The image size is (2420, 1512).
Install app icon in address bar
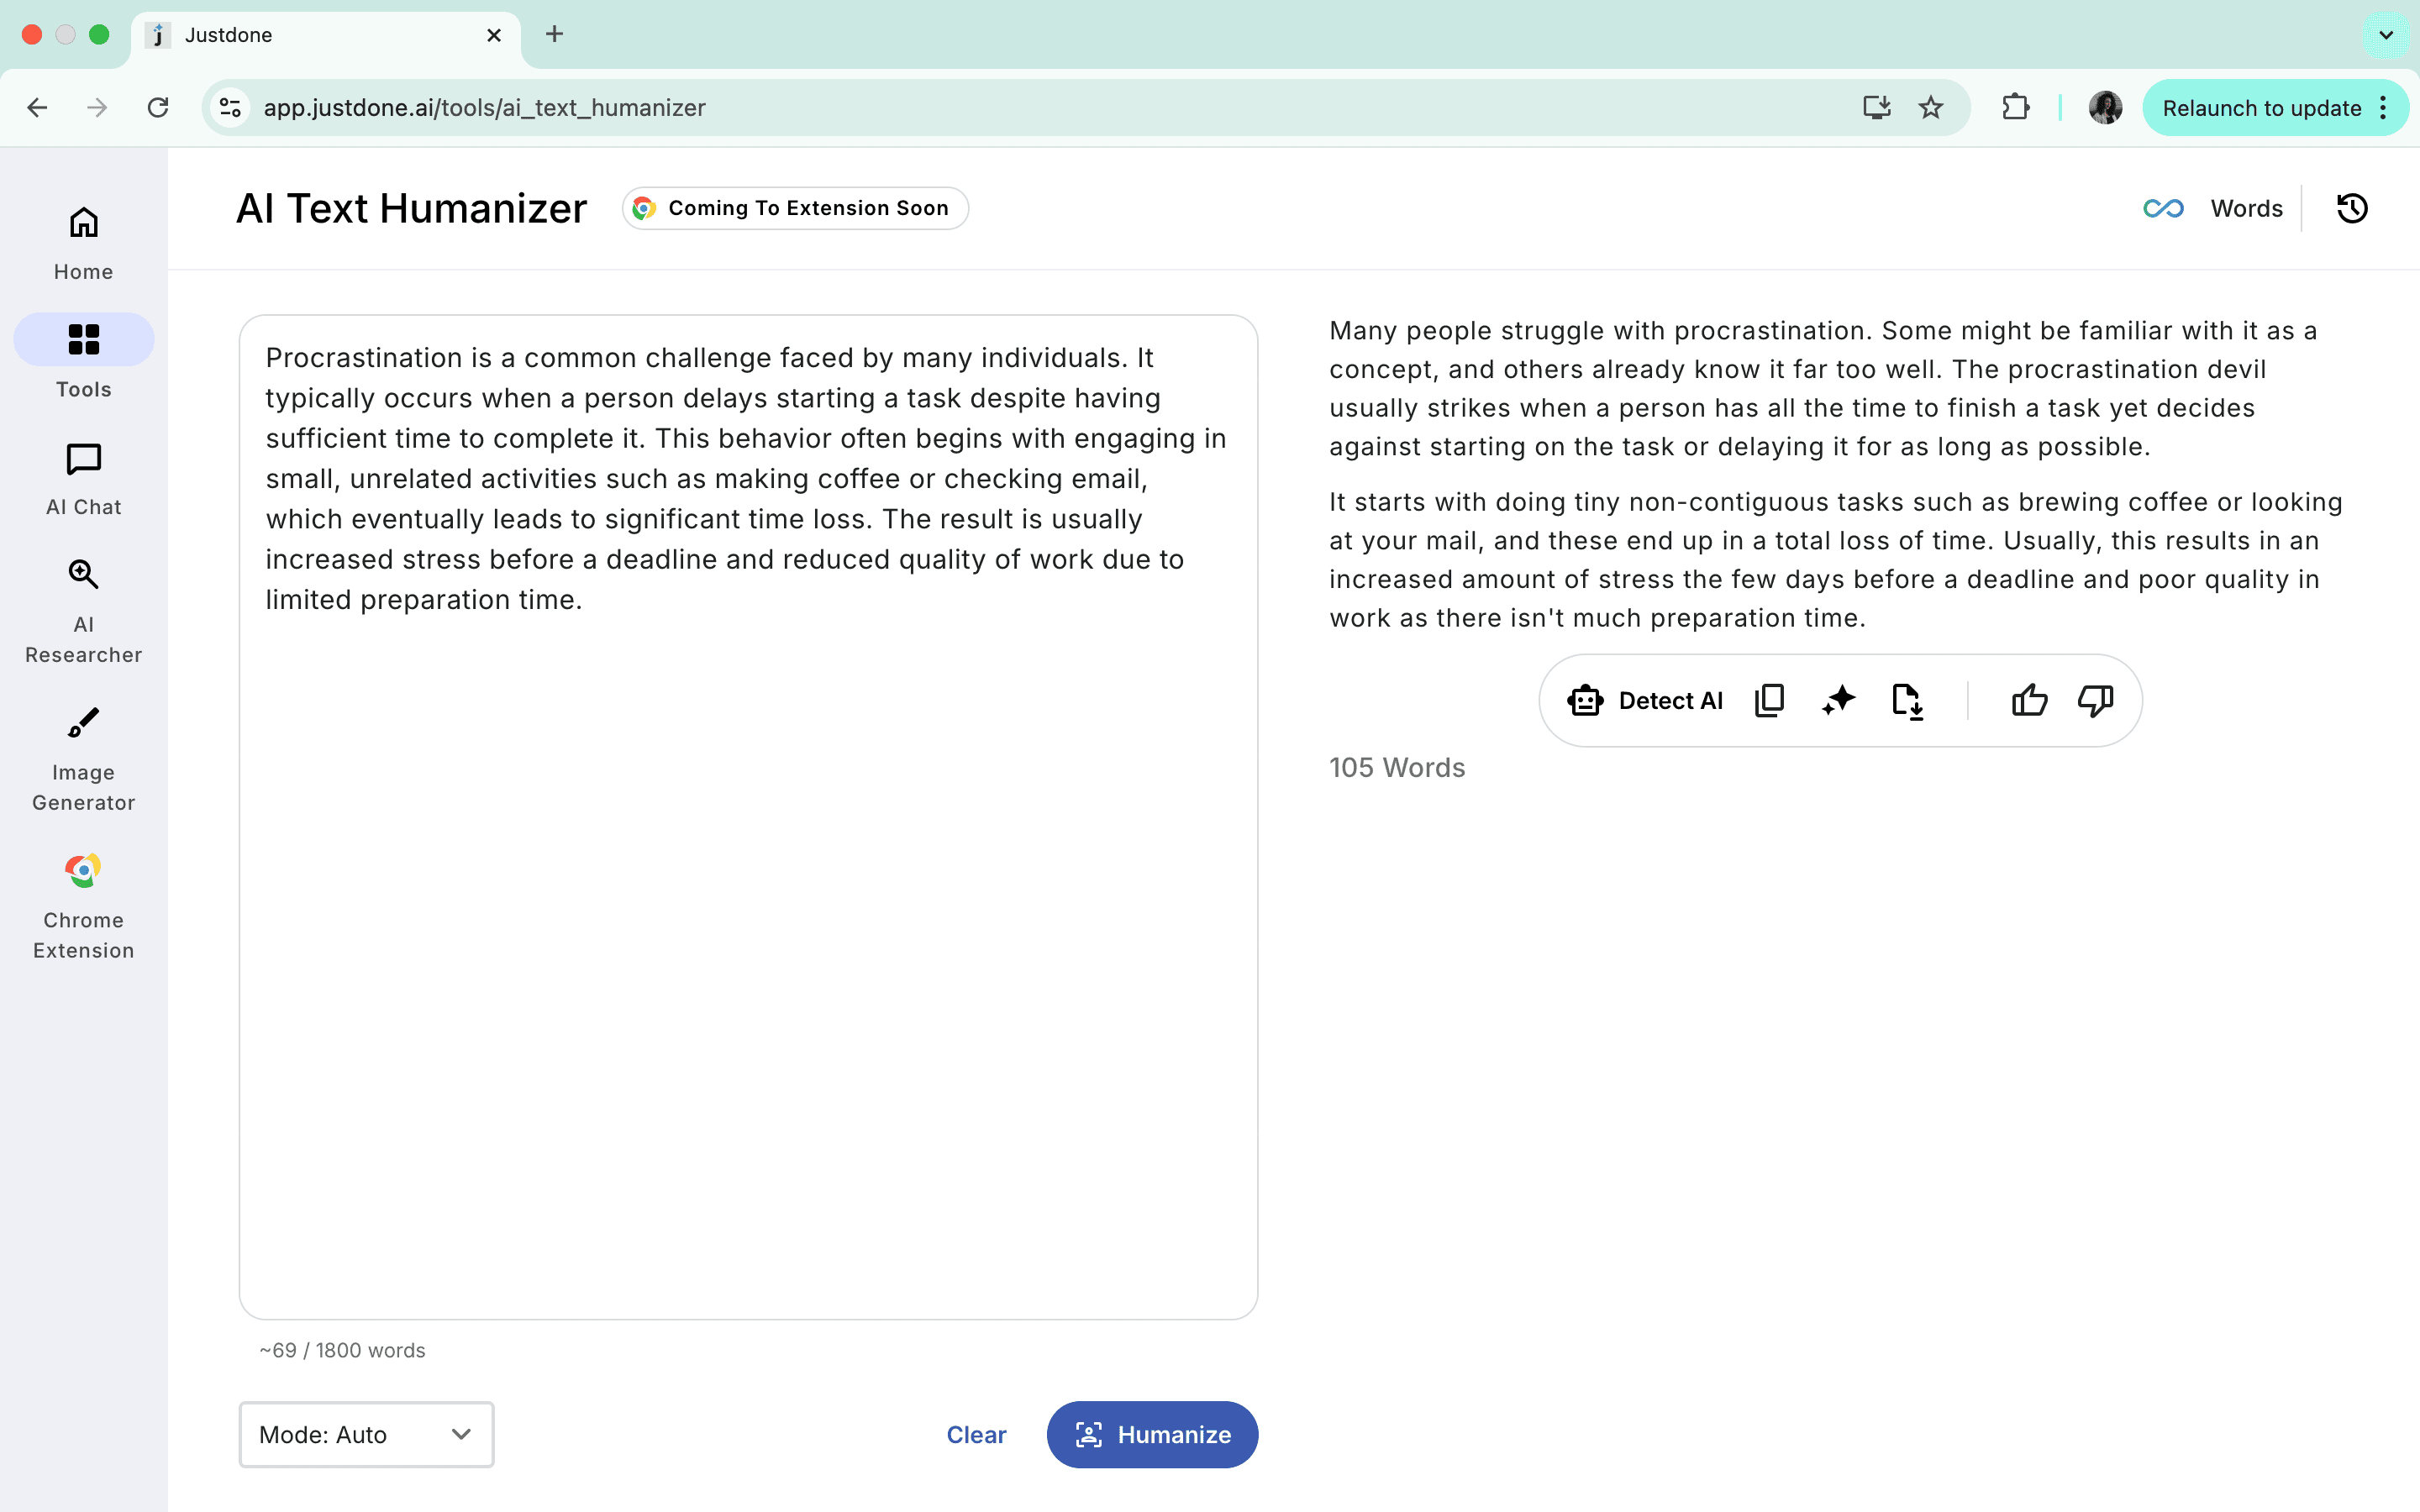[x=1876, y=108]
